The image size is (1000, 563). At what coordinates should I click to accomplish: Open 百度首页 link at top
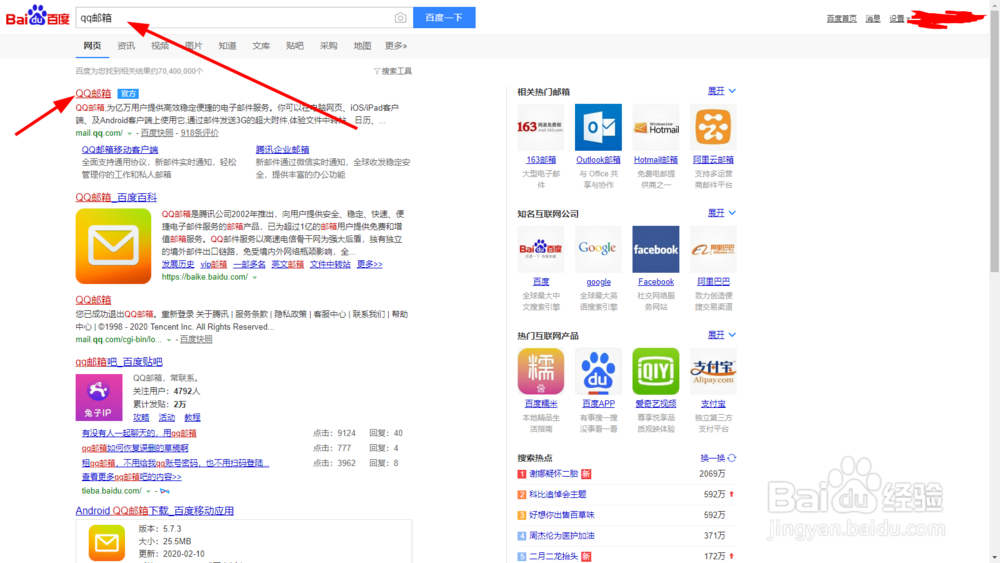[x=841, y=19]
